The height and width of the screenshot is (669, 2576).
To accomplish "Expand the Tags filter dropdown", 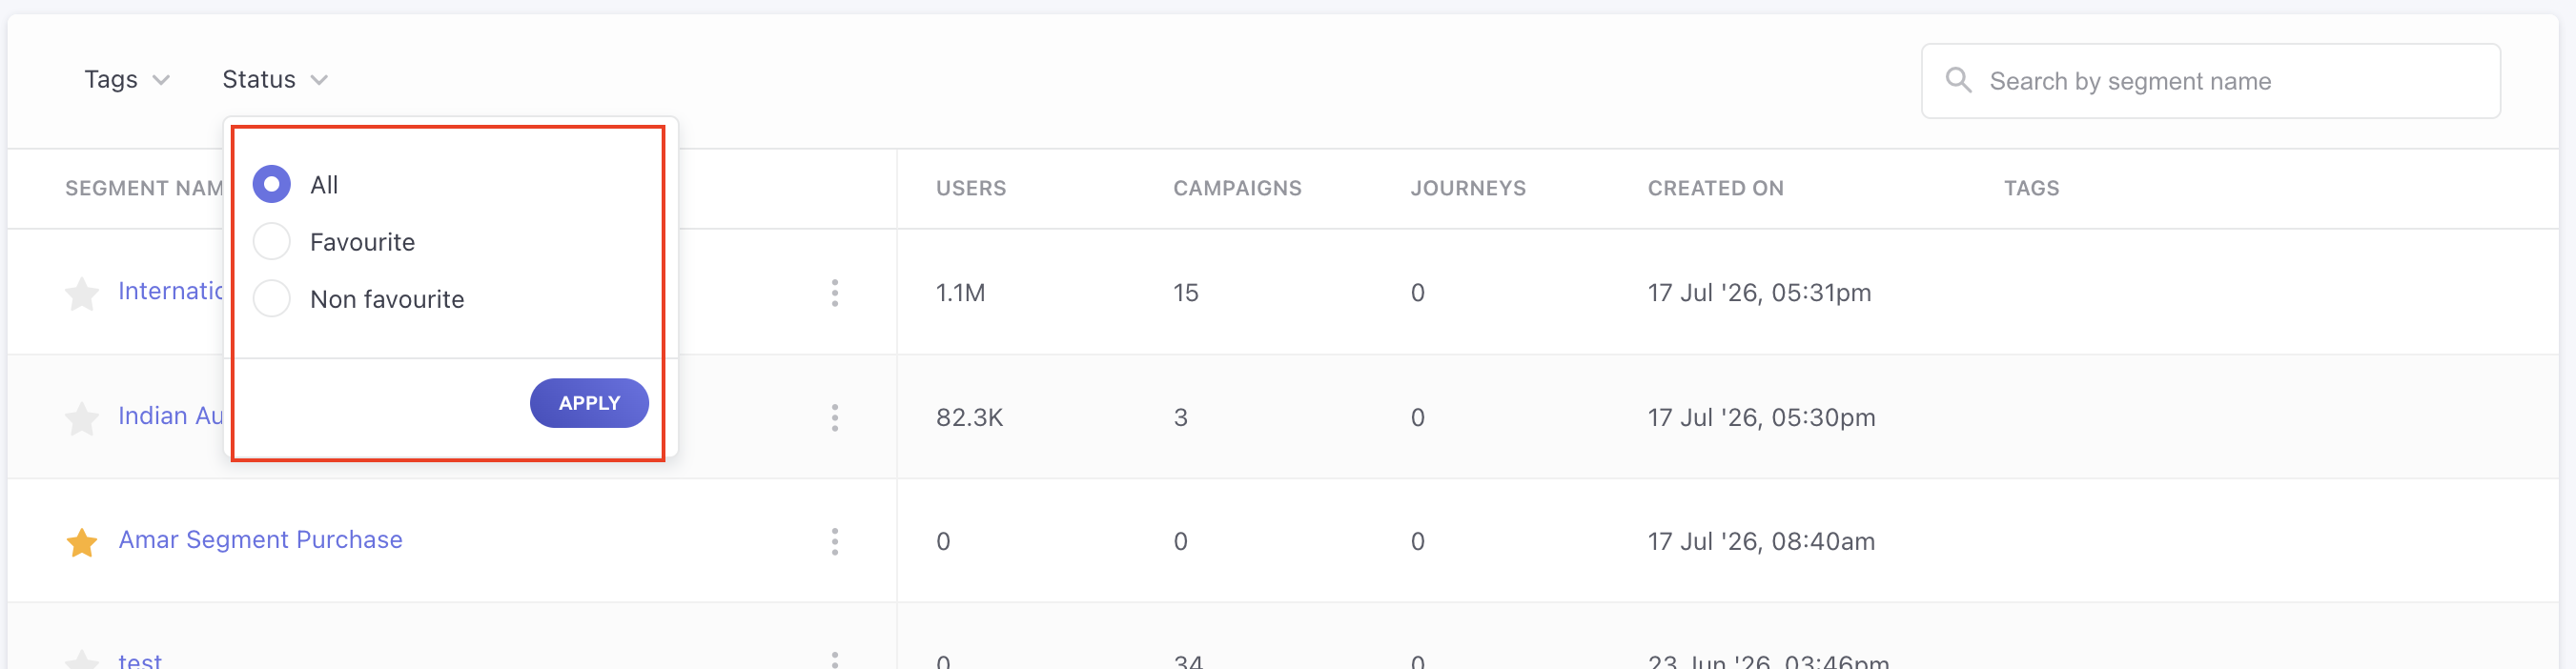I will (x=127, y=79).
